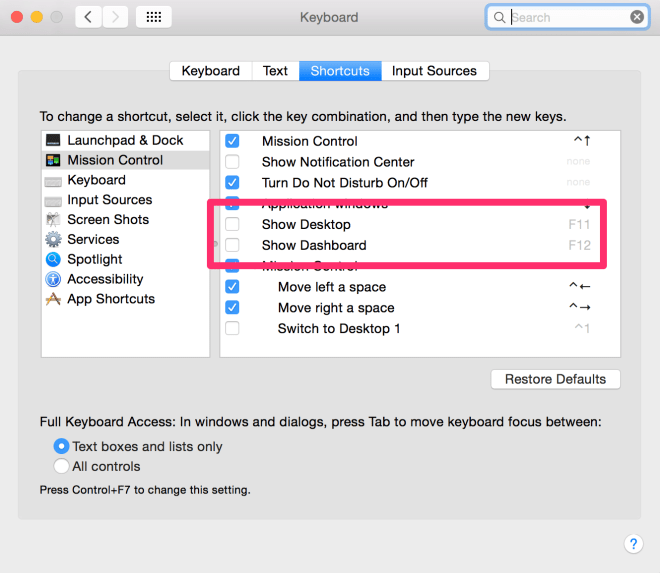Screen dimensions: 660x573
Task: Open App Shortcuts category icon
Action: (x=53, y=299)
